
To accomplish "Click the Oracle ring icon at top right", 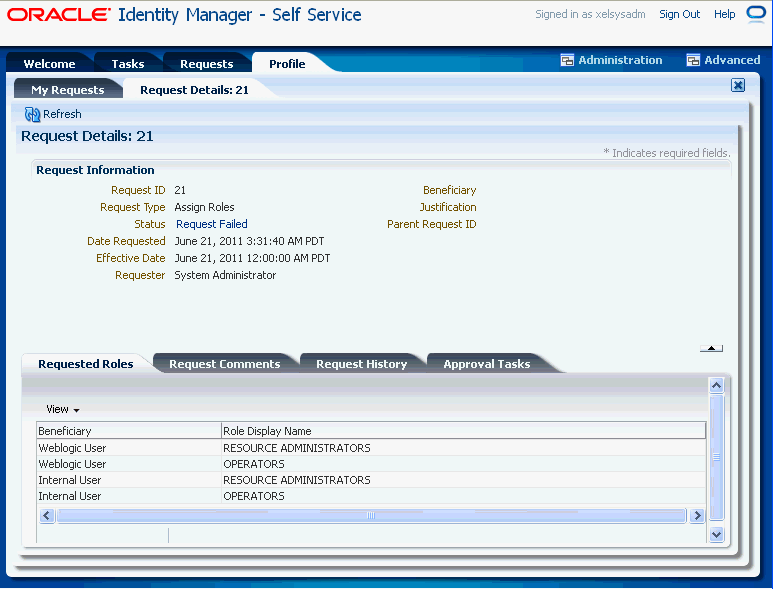I will (x=756, y=14).
